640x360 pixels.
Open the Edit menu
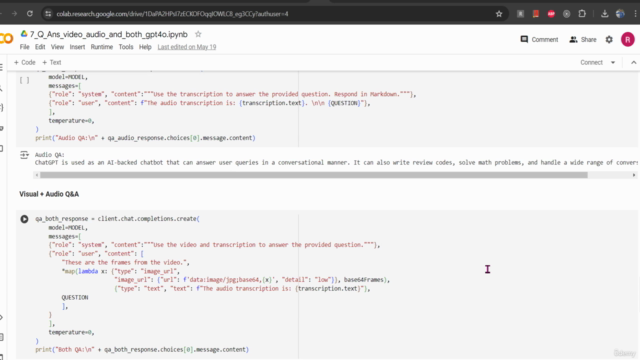pyautogui.click(x=40, y=47)
